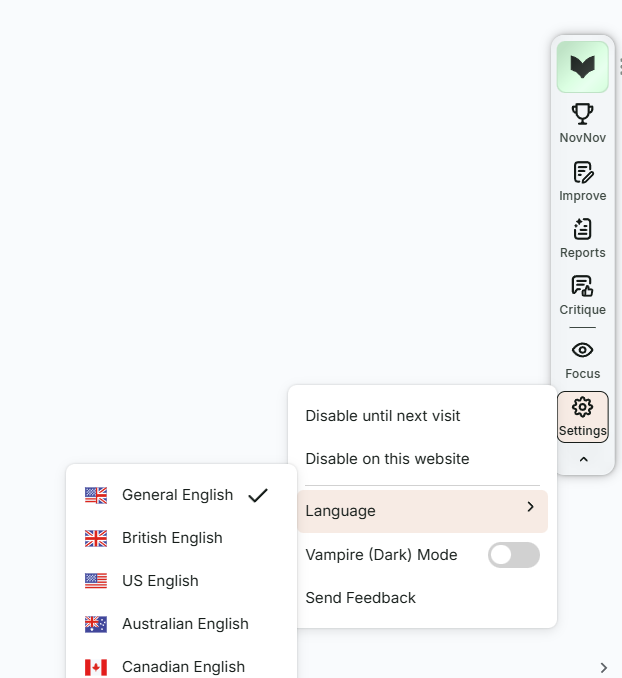Expand the Language submenu arrow
The image size is (622, 678).
click(x=530, y=509)
